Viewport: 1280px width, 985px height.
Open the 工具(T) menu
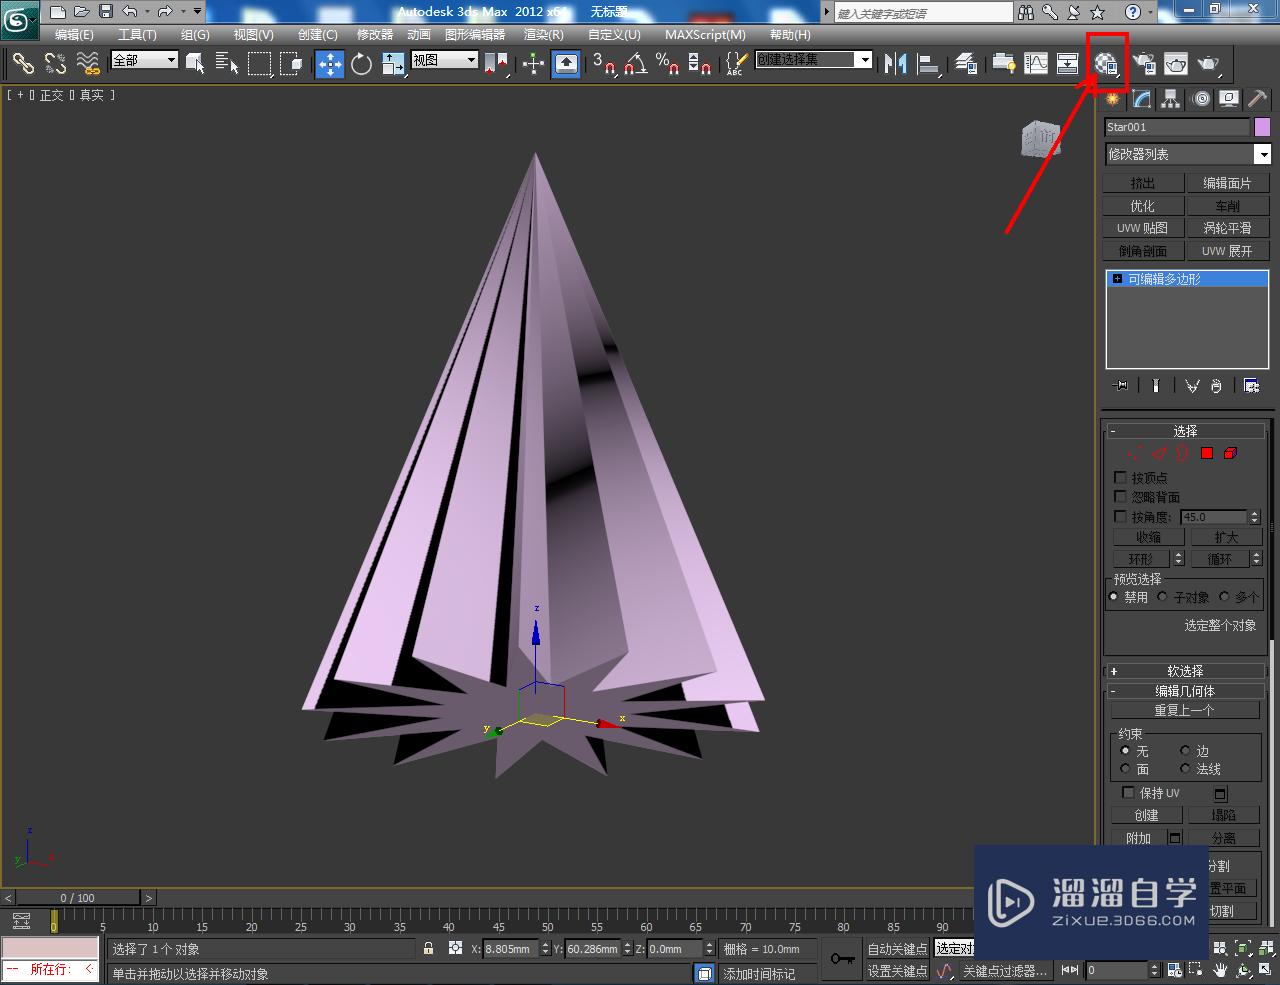click(137, 34)
